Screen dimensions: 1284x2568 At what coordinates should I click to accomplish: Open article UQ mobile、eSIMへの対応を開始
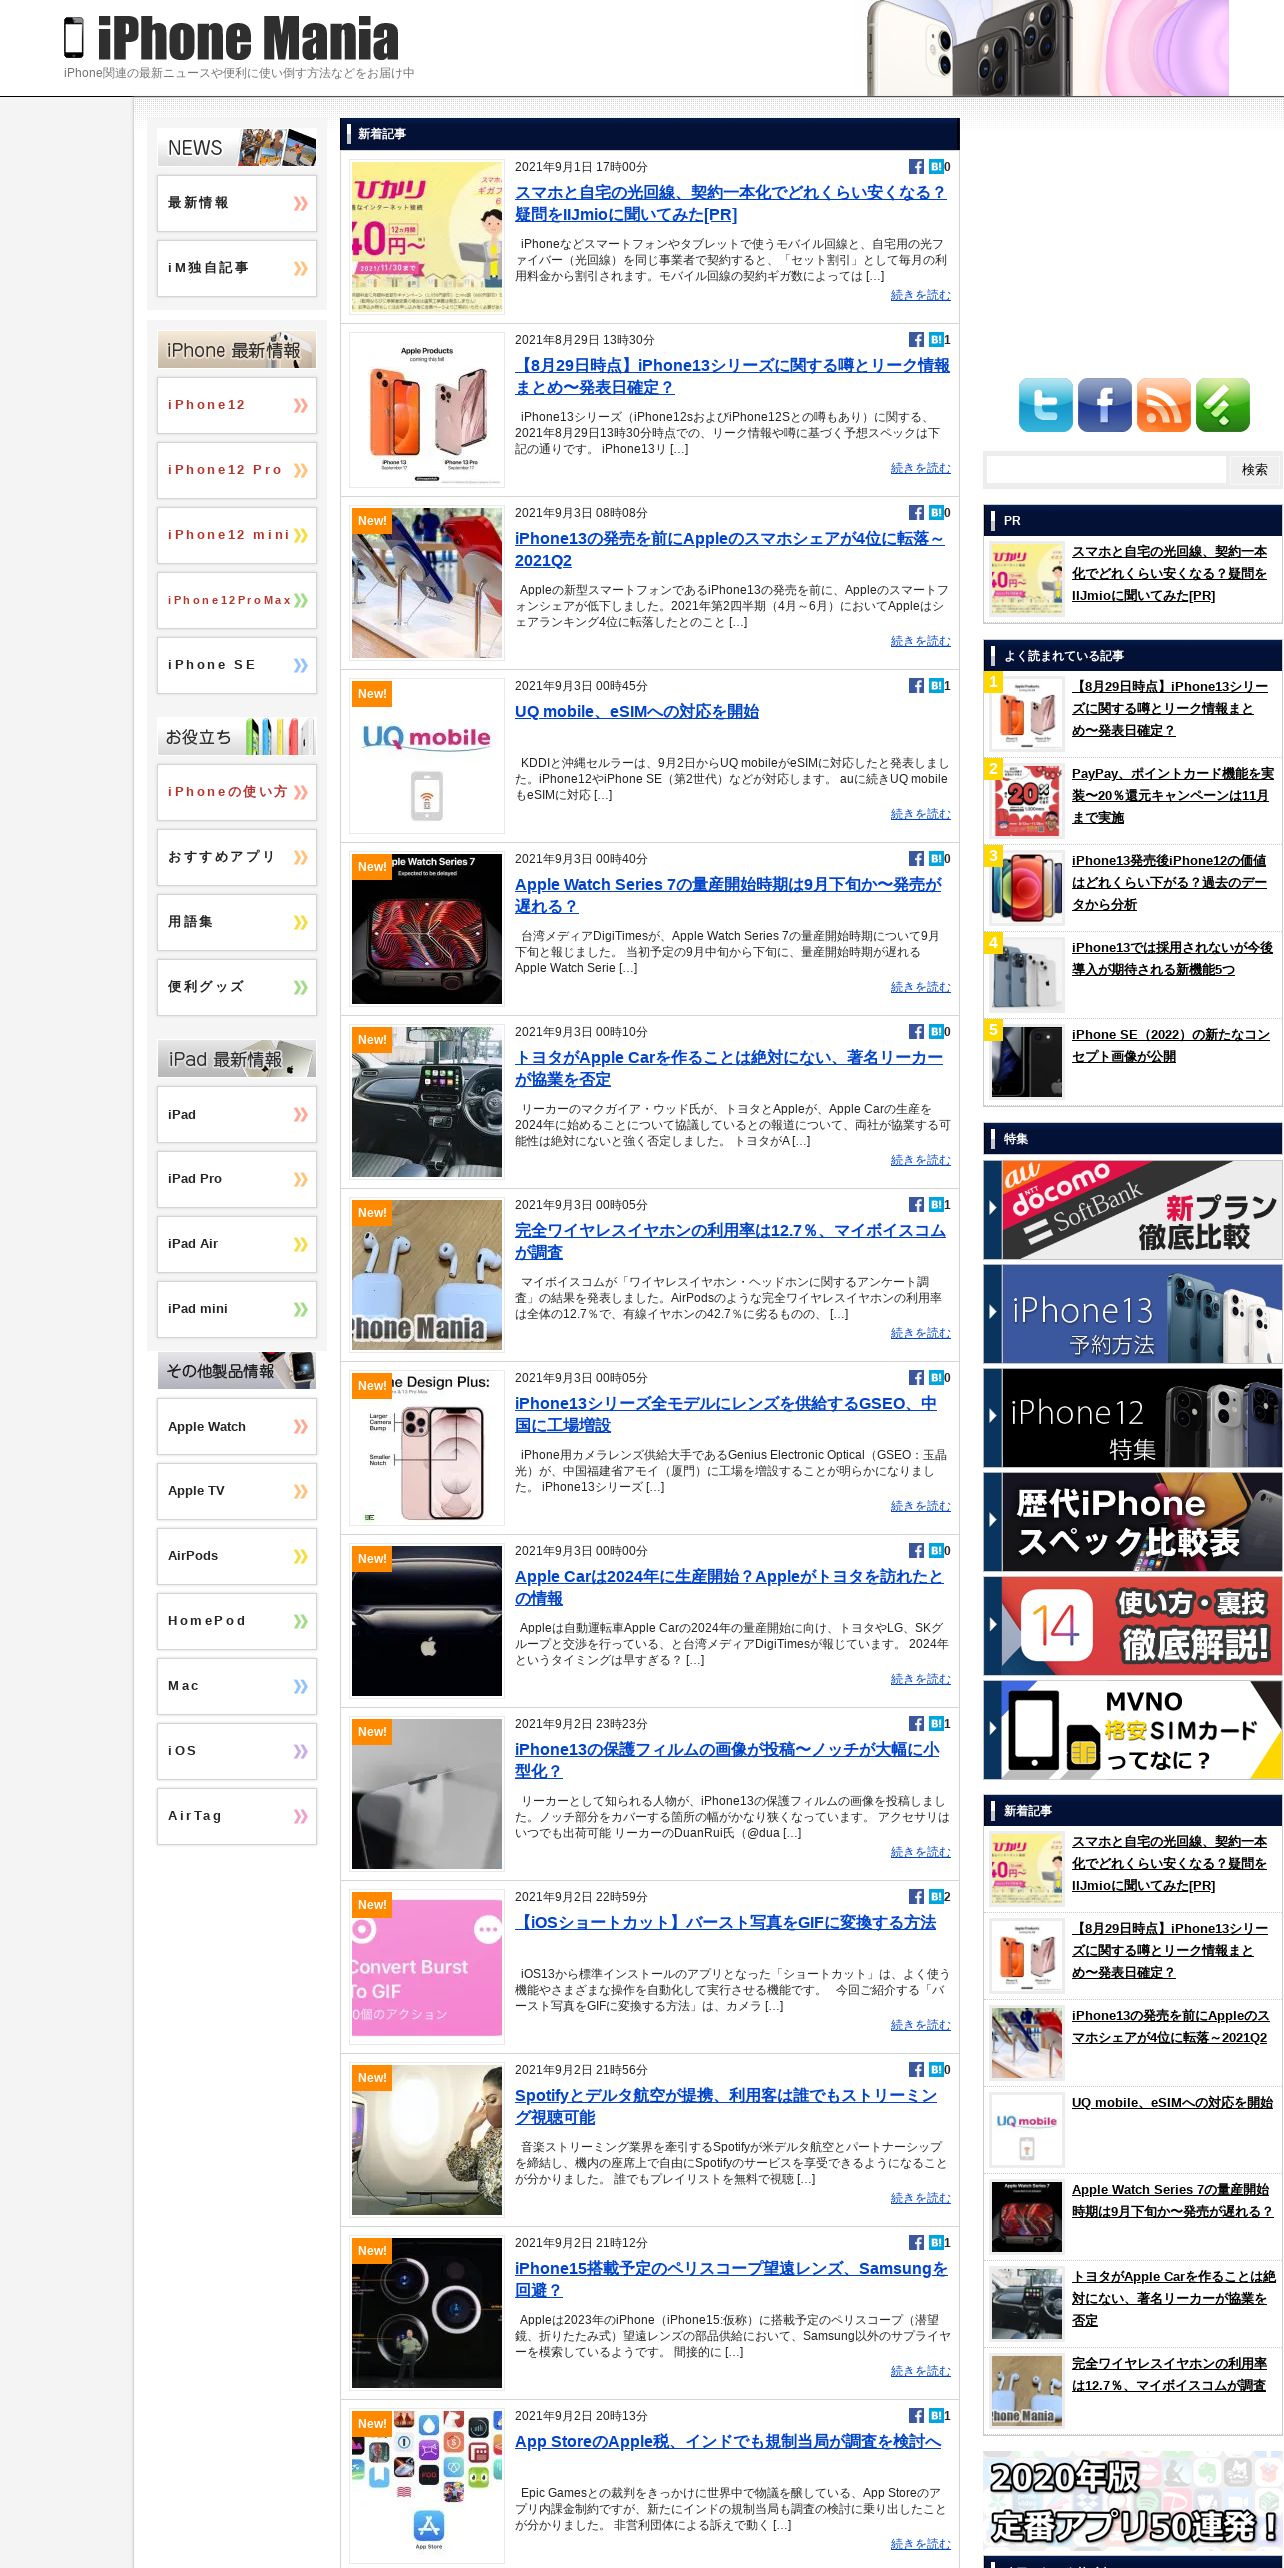[x=637, y=712]
